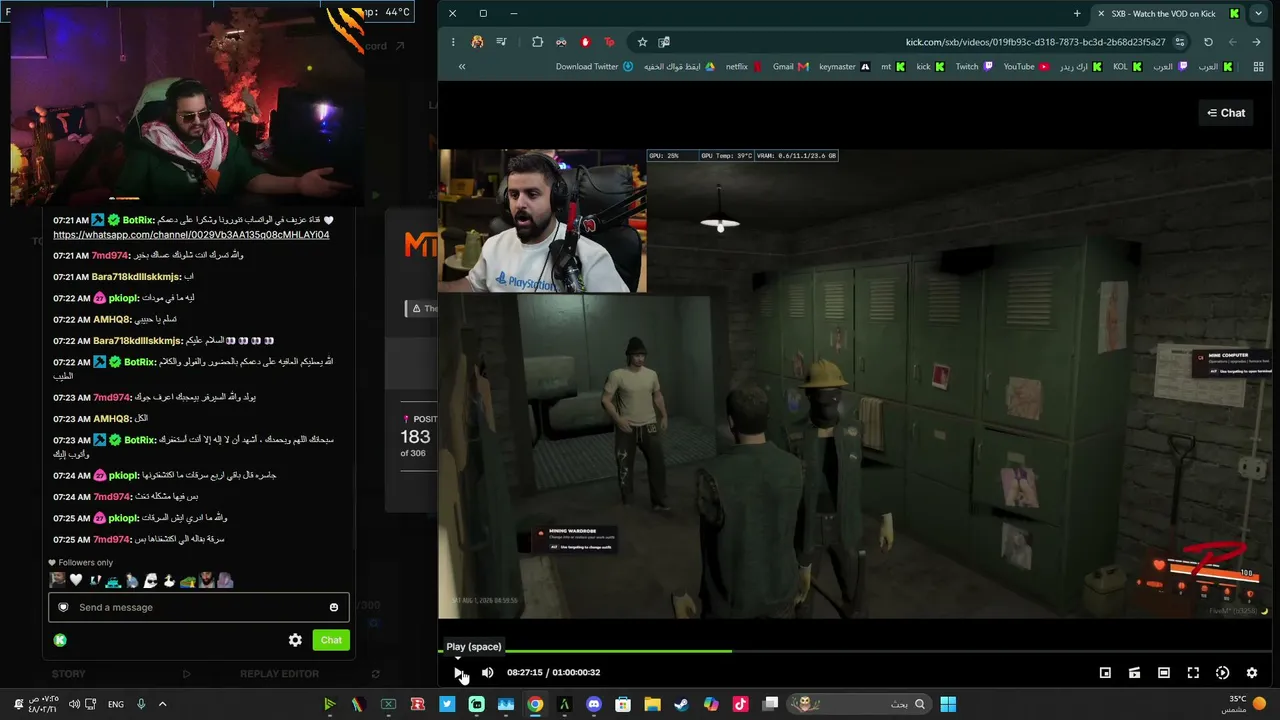The image size is (1280, 720).
Task: Show more bookmarks with the chevron
Action: tap(462, 67)
